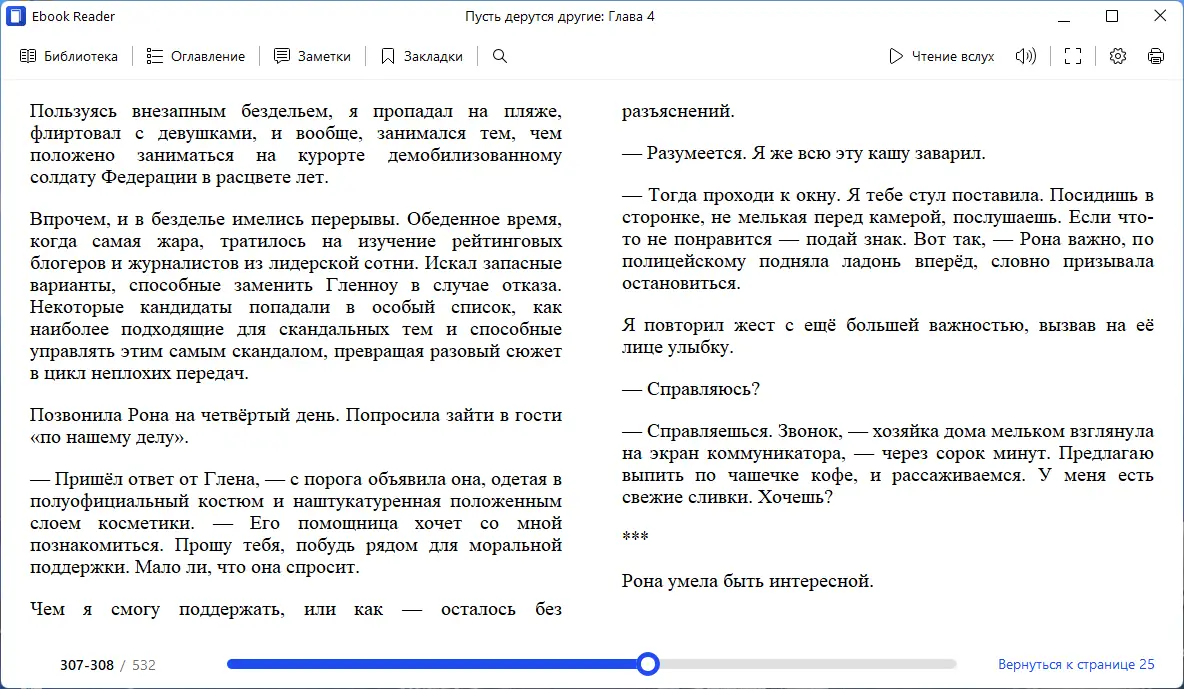Open the chapter title 'Пусть дерутся другие: Глава 4'

[x=562, y=15]
